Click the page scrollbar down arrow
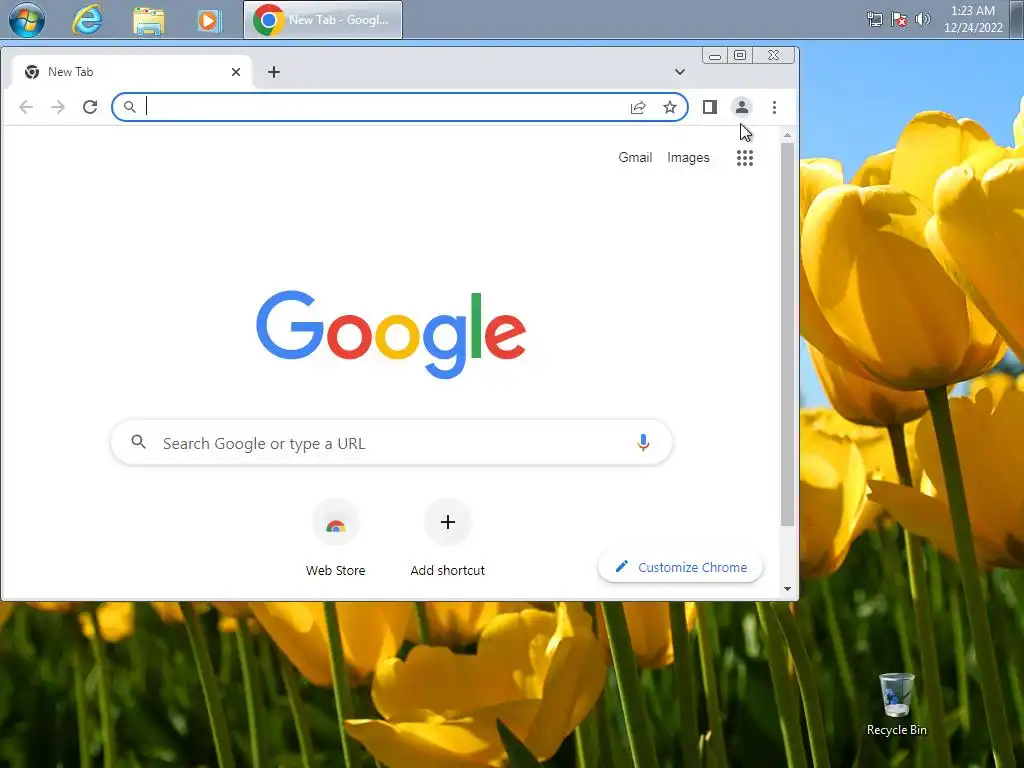The height and width of the screenshot is (768, 1024). tap(788, 588)
